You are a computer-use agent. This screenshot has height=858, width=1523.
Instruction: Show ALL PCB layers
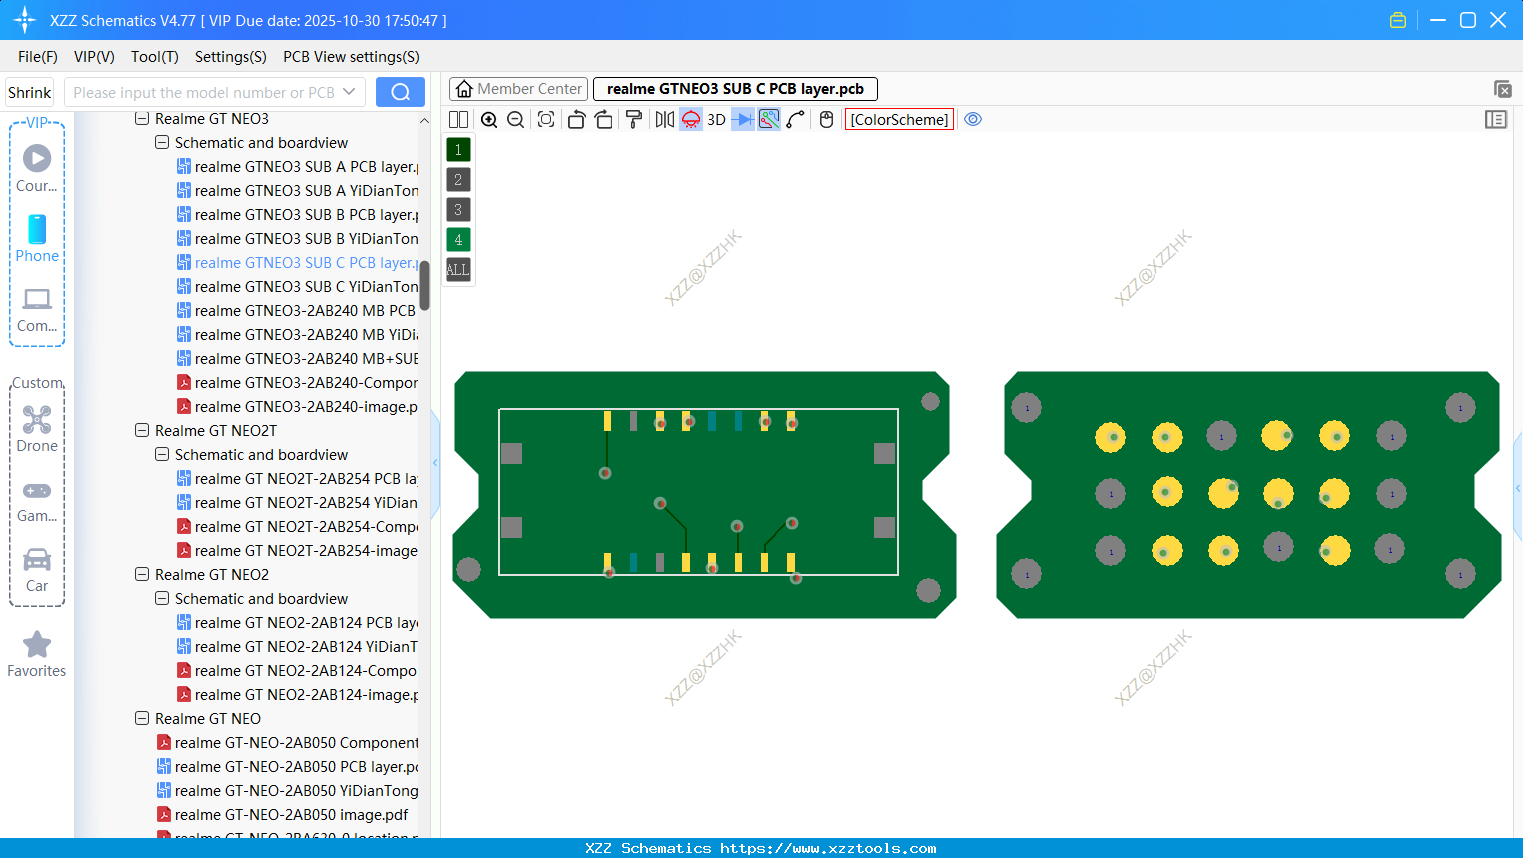pyautogui.click(x=457, y=269)
